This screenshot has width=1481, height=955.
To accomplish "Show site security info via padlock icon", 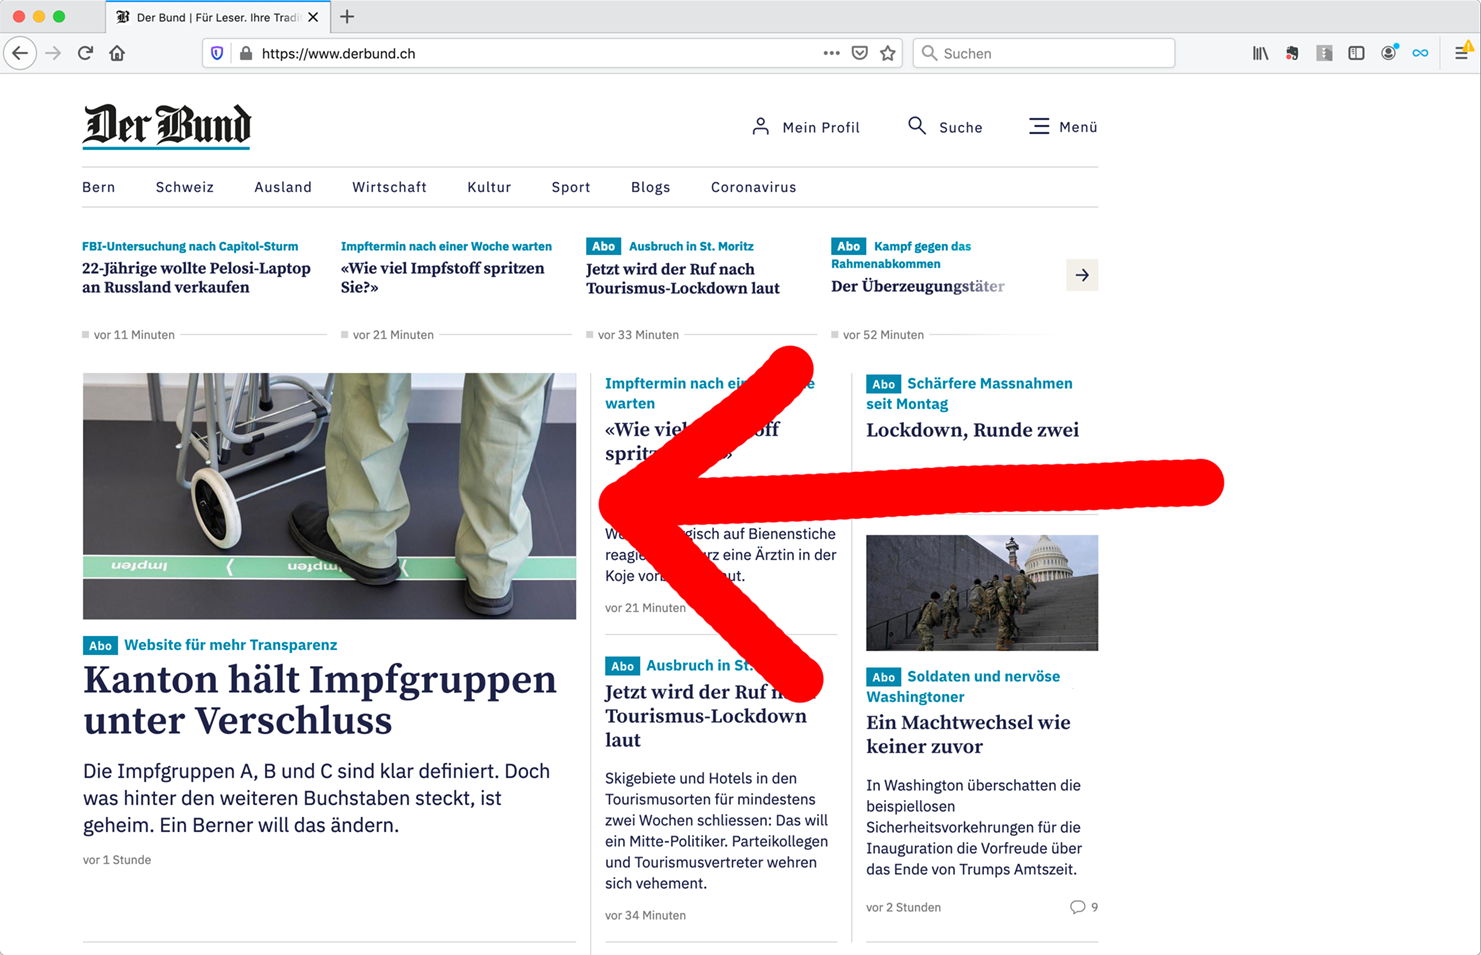I will coord(245,53).
